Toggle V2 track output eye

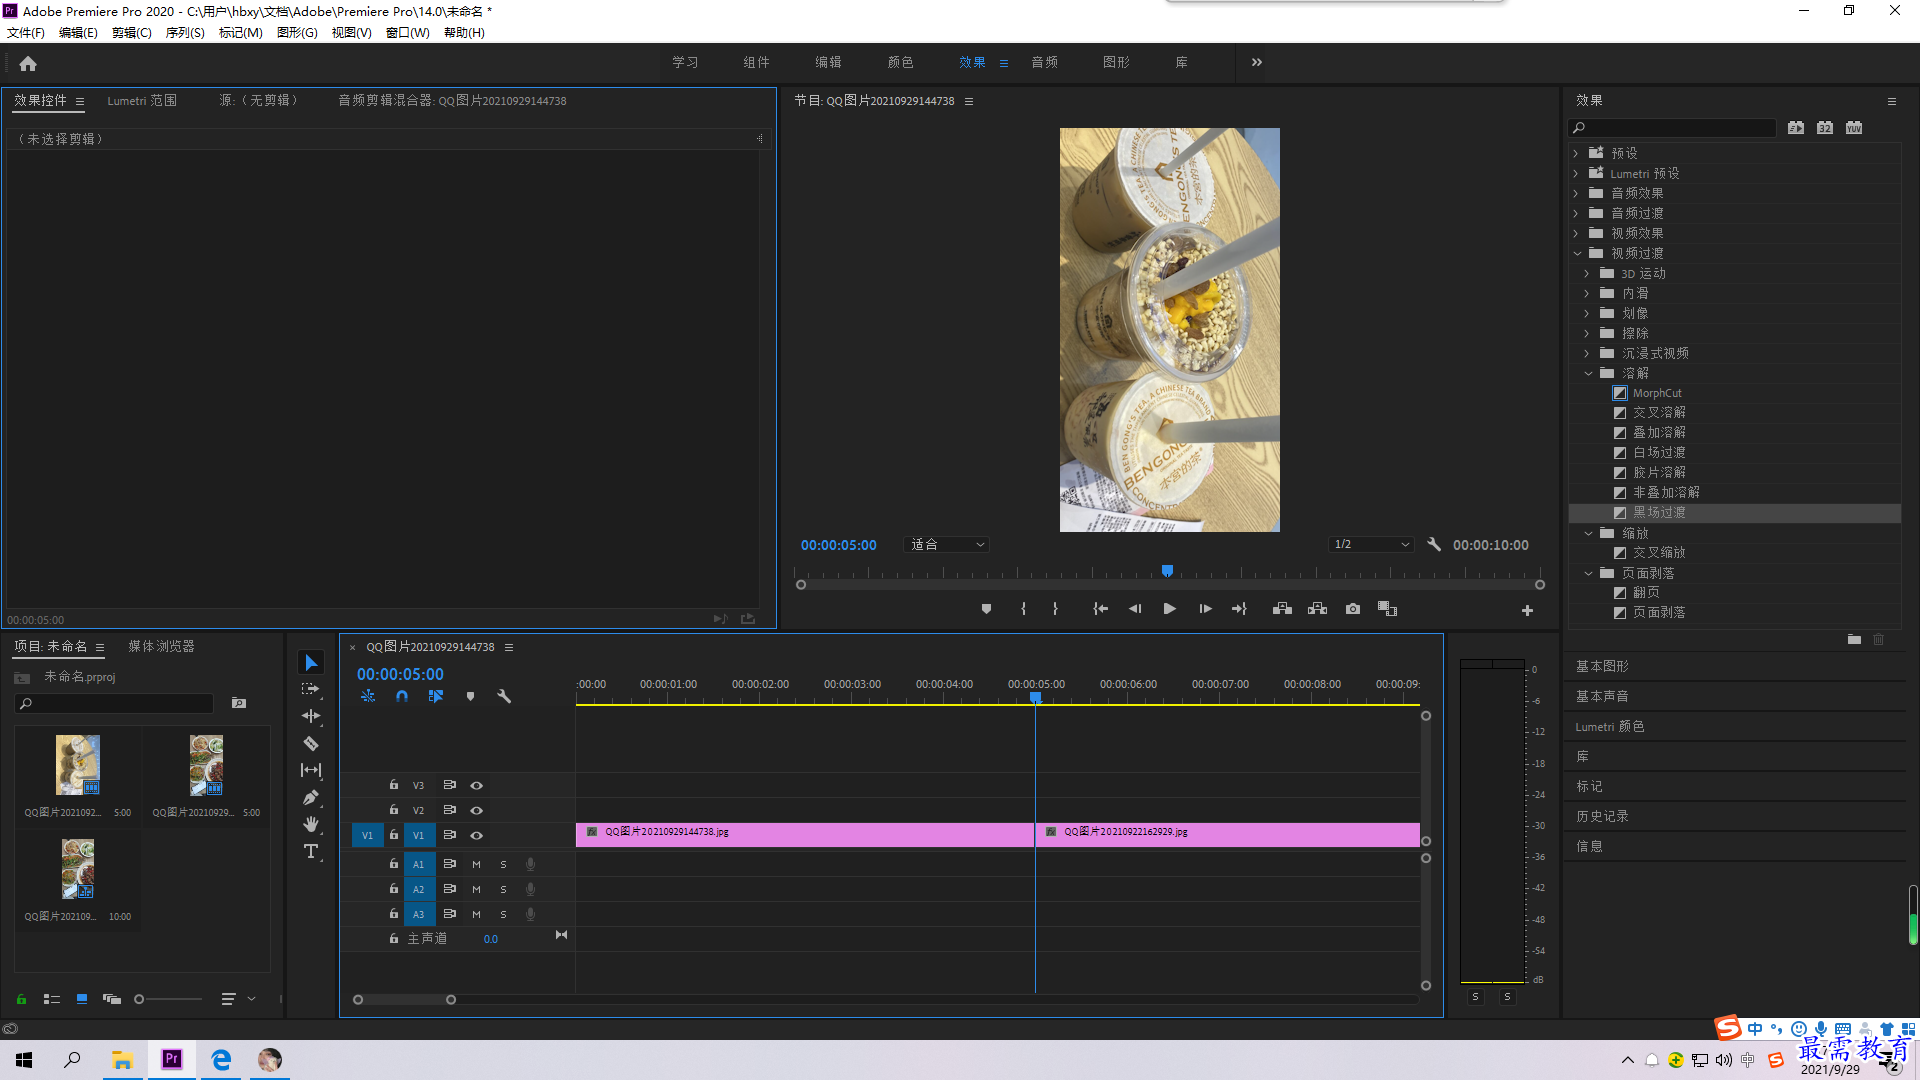(477, 810)
